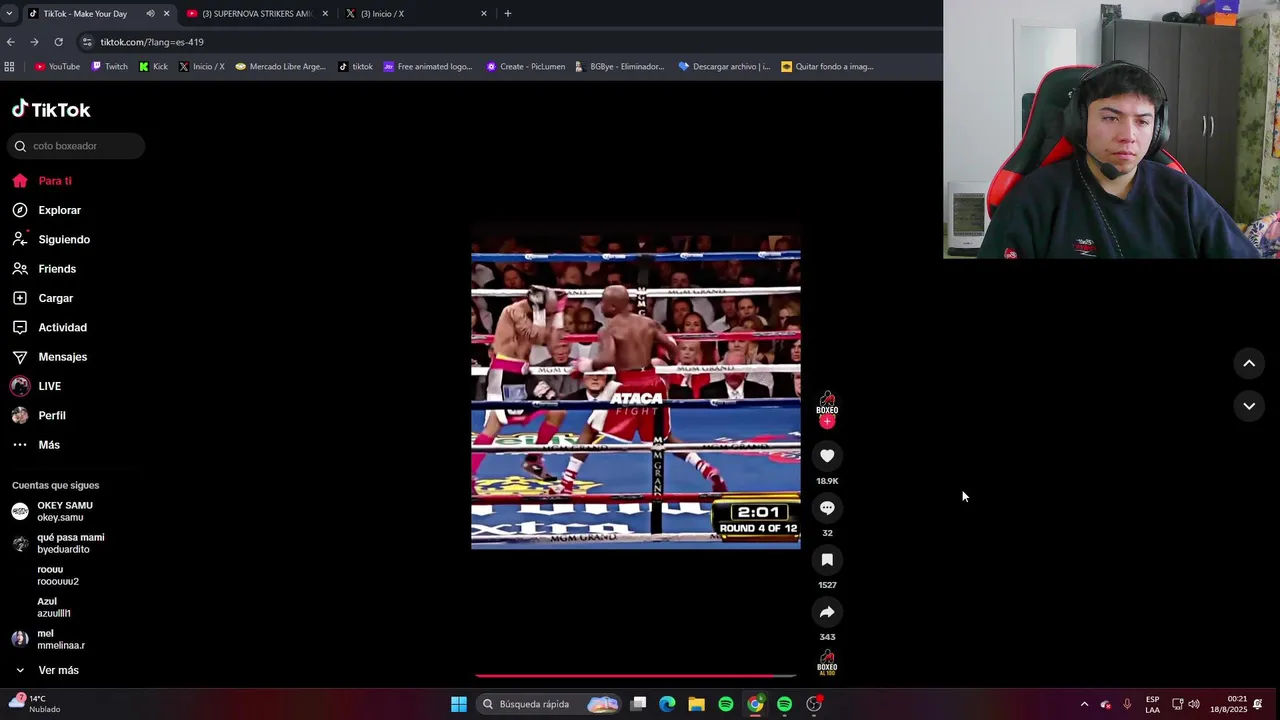1280x720 pixels.
Task: Close the SUPERNOVA STRIKERS tab
Action: [325, 14]
